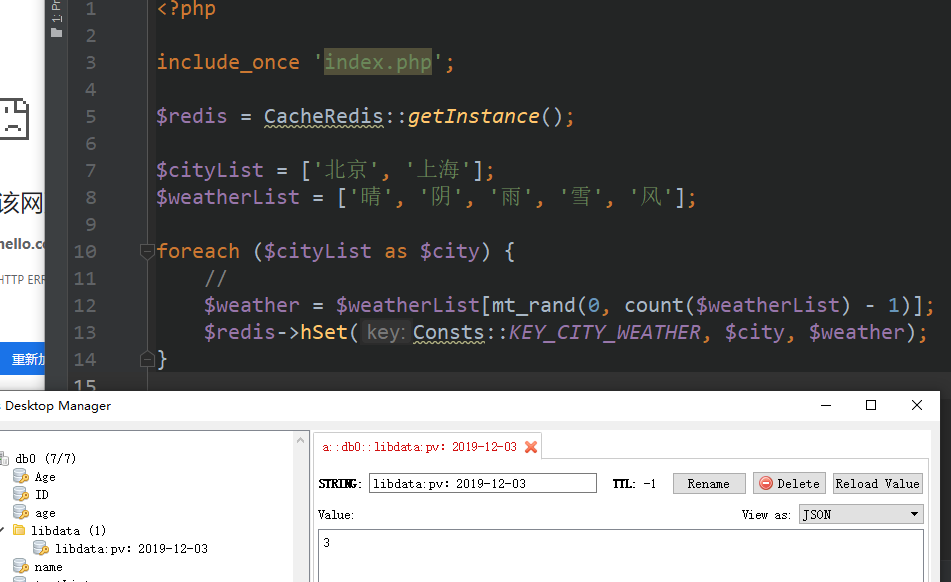The image size is (951, 582).
Task: Click inside the Value text area showing 3
Action: tap(620, 555)
